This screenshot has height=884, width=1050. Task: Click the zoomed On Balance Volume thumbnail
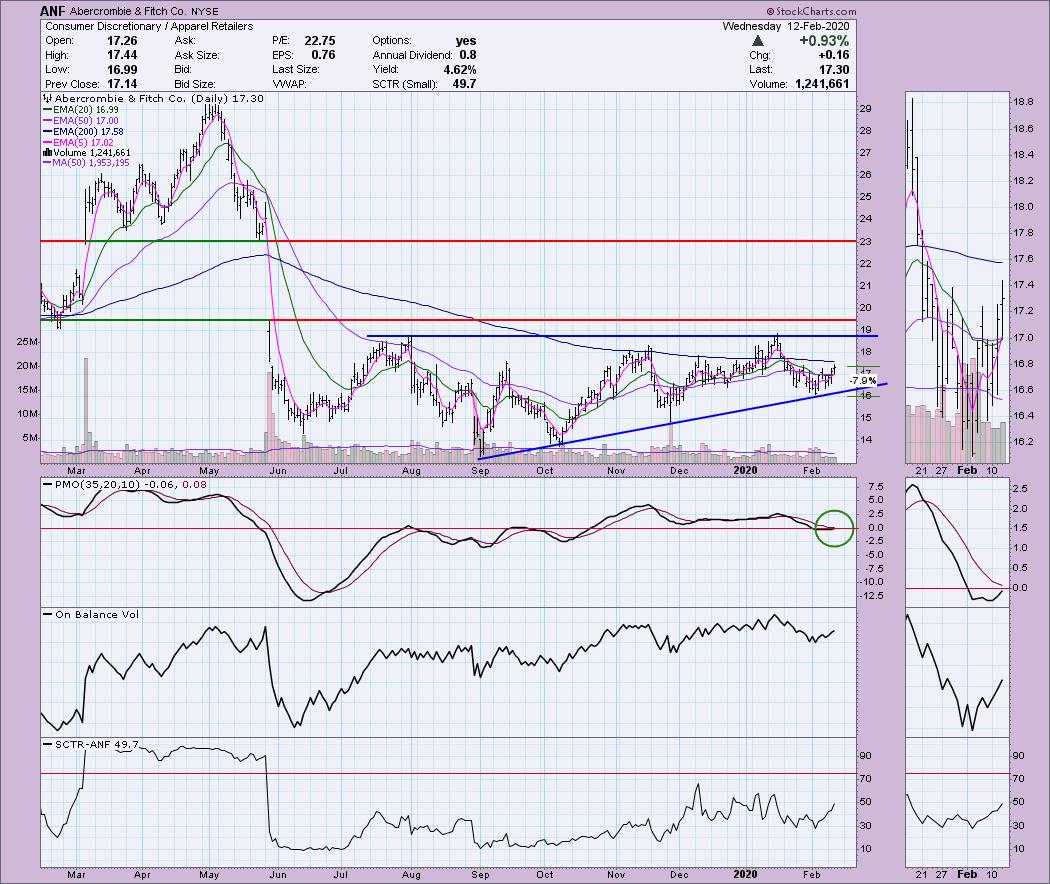pyautogui.click(x=956, y=672)
